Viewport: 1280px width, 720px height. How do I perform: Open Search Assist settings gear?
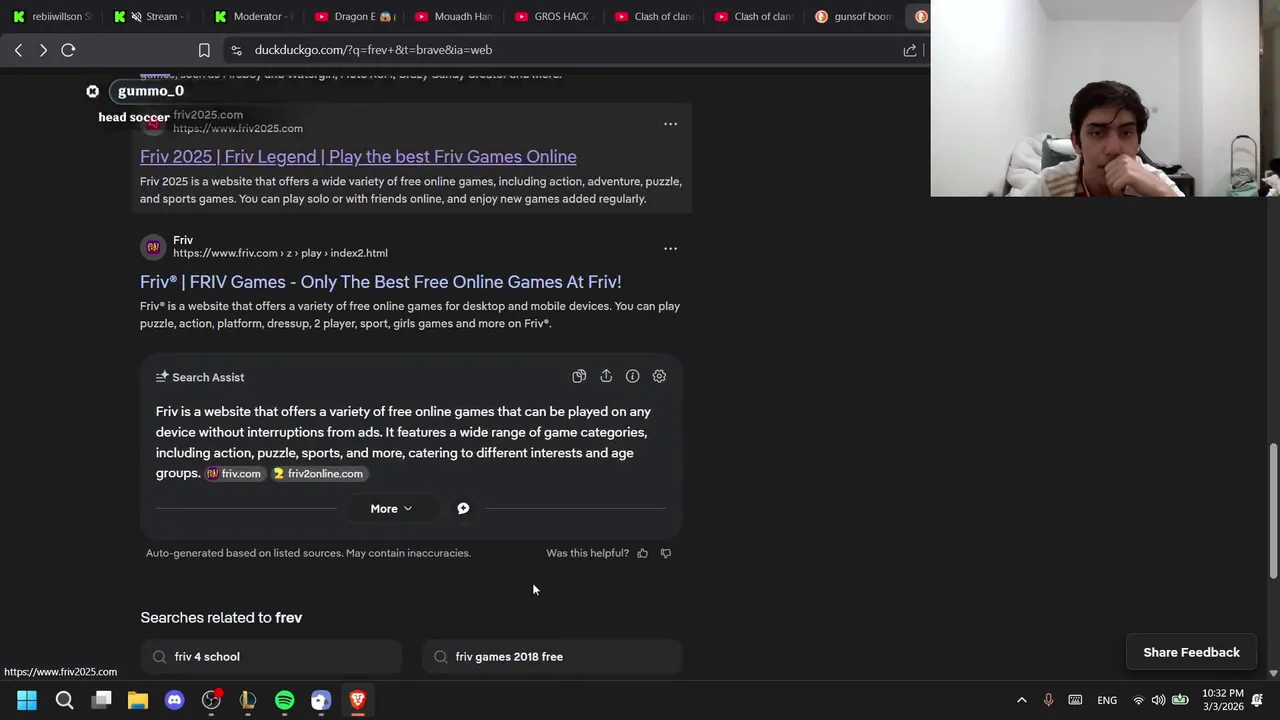click(x=659, y=376)
